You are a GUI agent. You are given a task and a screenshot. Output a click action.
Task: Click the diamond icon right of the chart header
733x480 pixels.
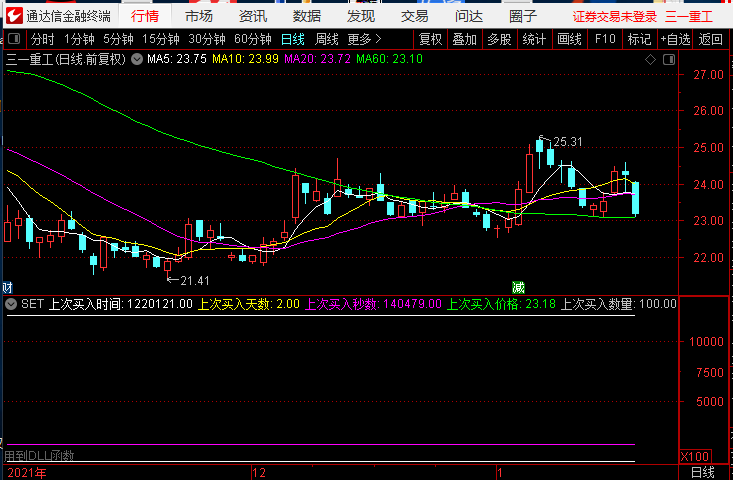[649, 60]
